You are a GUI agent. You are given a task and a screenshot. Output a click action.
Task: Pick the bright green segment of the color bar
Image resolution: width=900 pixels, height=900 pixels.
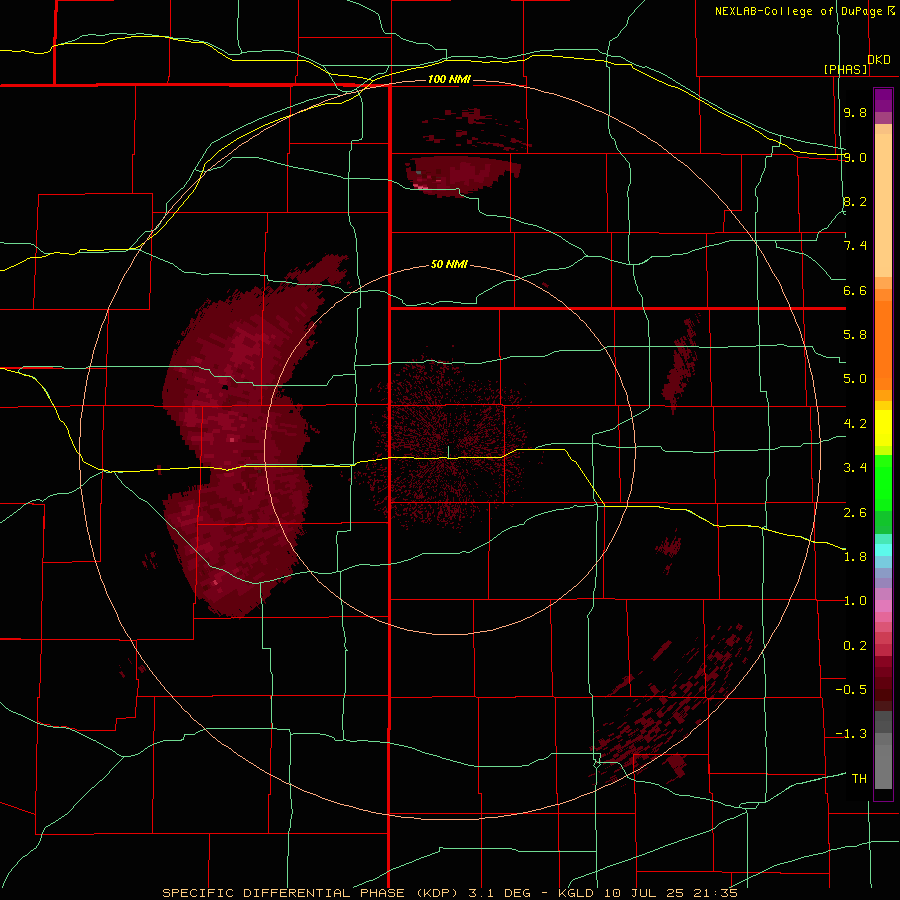point(883,482)
